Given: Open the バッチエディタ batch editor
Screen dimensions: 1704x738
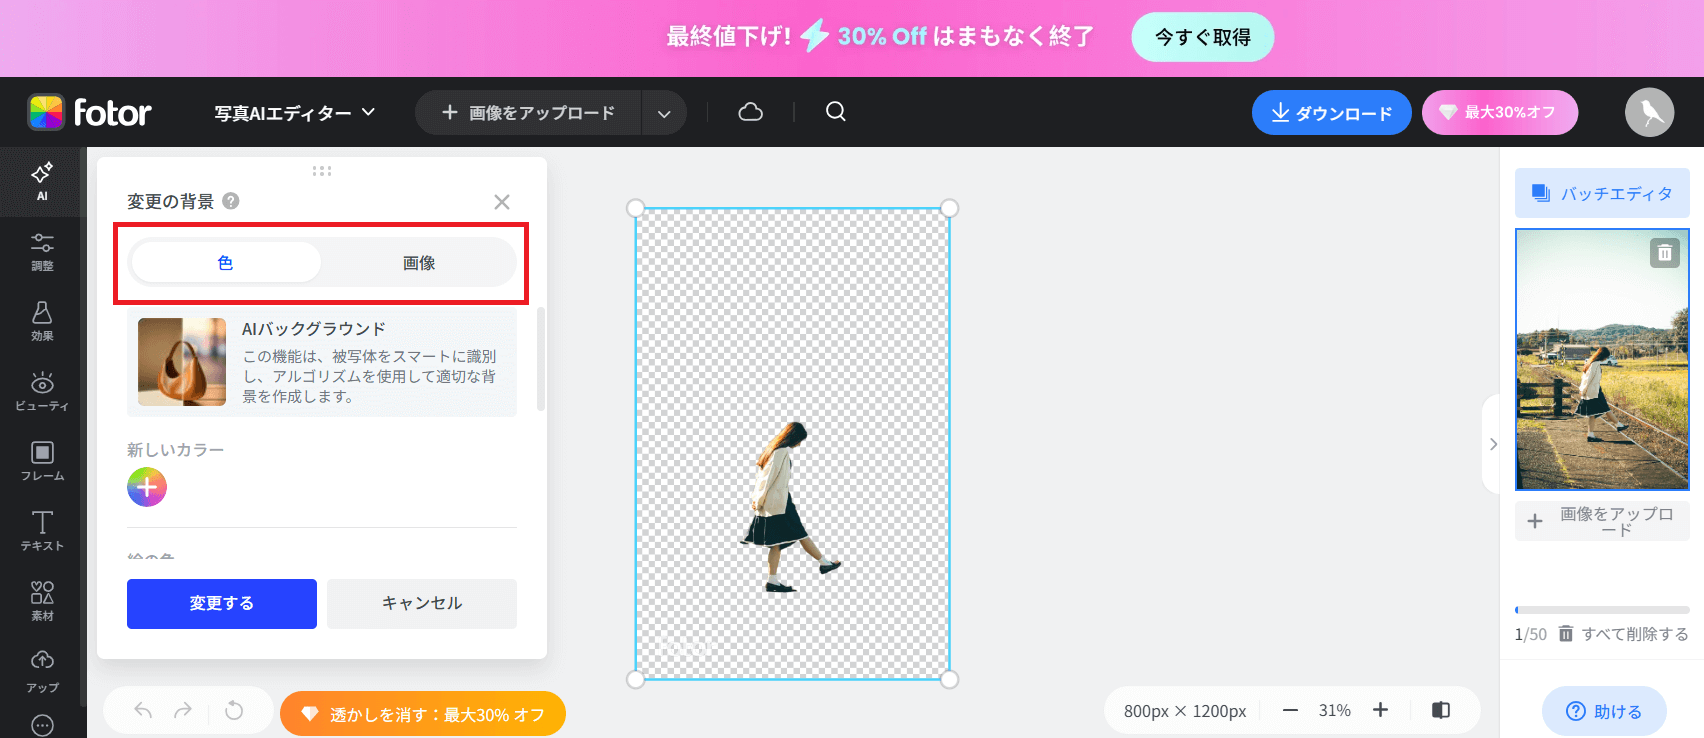Looking at the screenshot, I should tap(1603, 193).
